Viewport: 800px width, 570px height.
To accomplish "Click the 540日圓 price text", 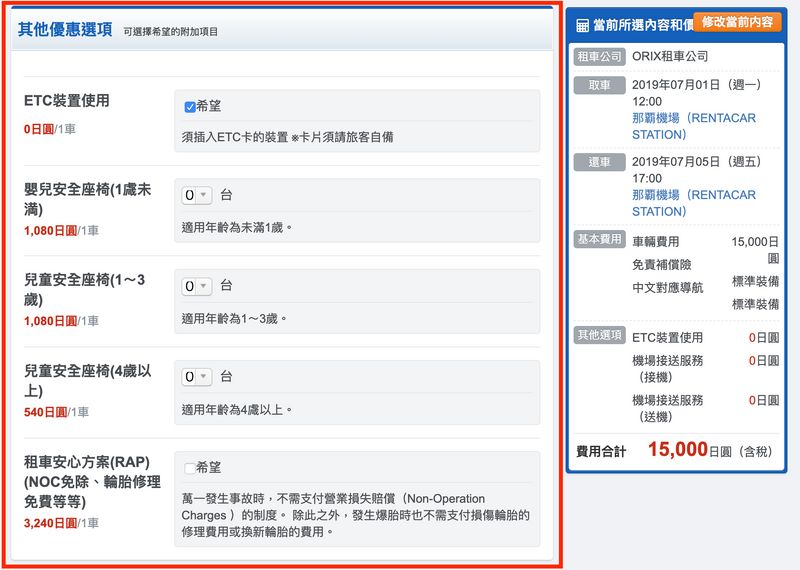I will pos(45,412).
